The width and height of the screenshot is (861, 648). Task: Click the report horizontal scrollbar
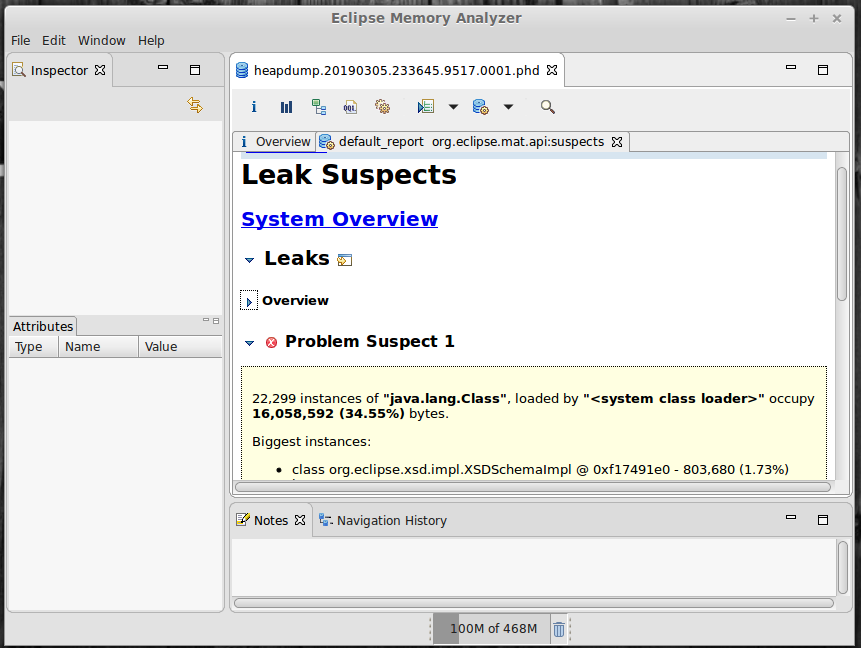click(533, 487)
